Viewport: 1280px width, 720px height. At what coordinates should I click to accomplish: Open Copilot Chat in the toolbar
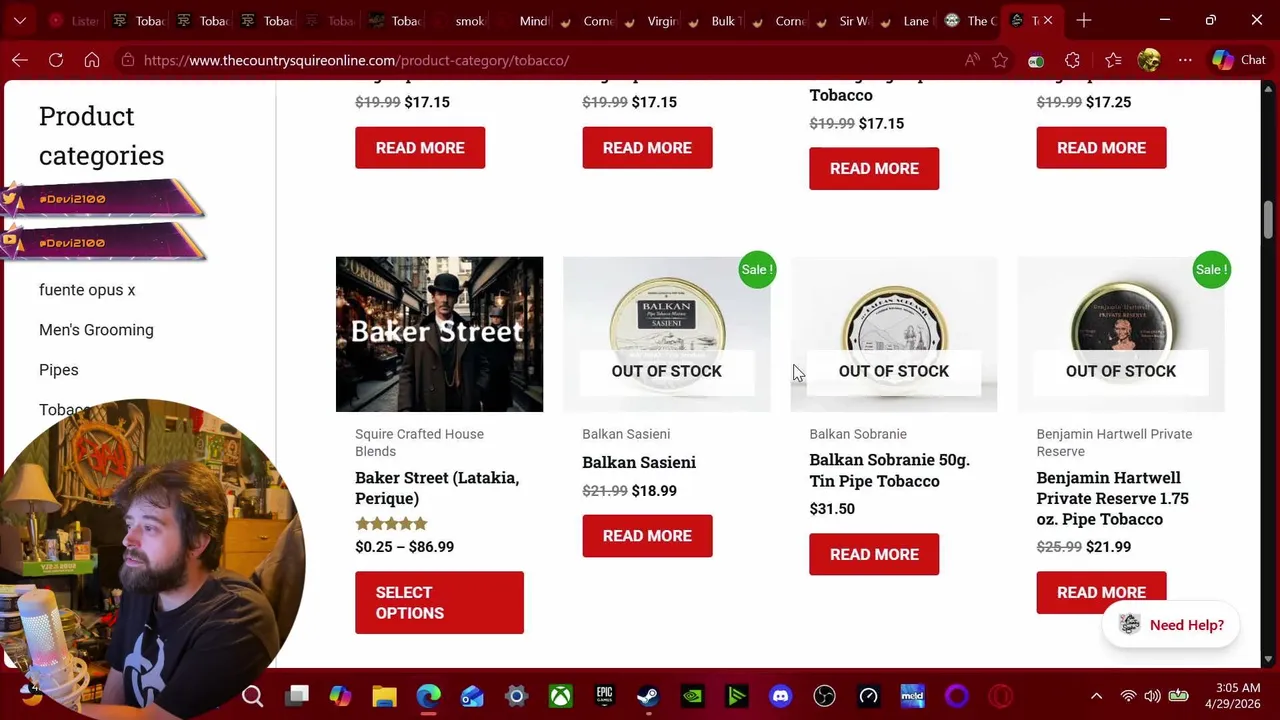(1239, 60)
